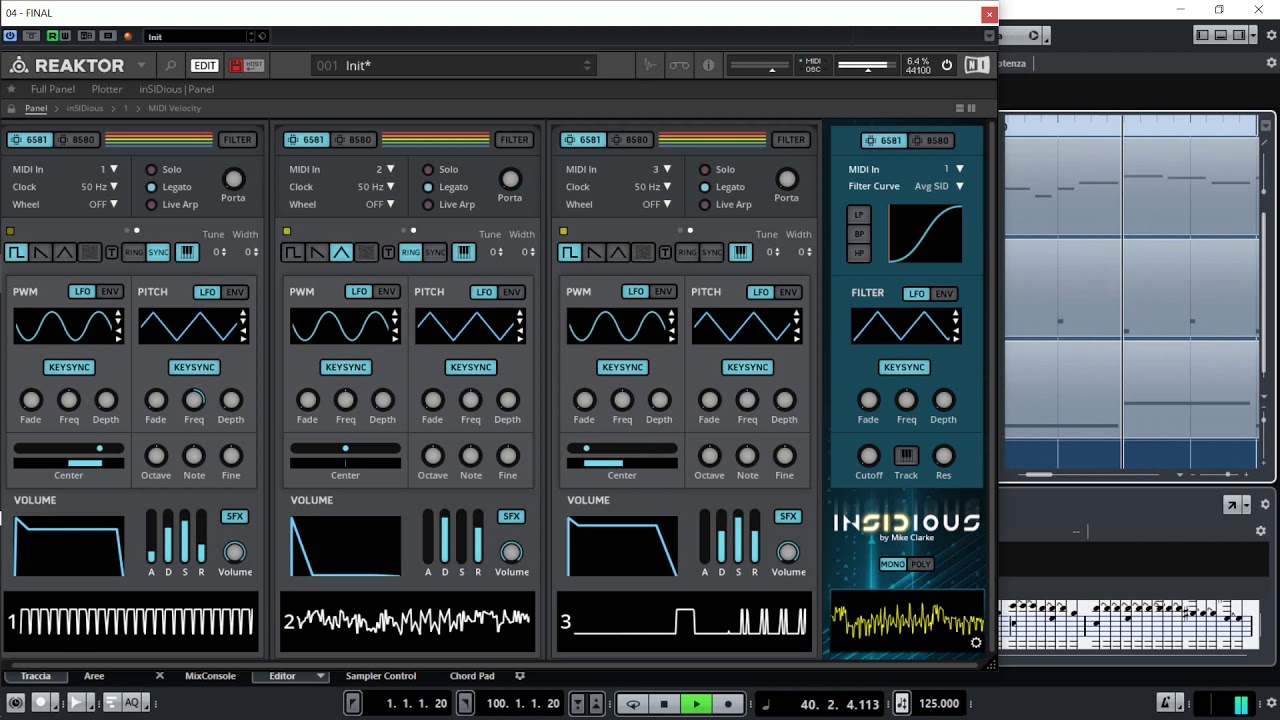The image size is (1280, 720).
Task: Select triangle waveform on voice 2
Action: pos(341,252)
